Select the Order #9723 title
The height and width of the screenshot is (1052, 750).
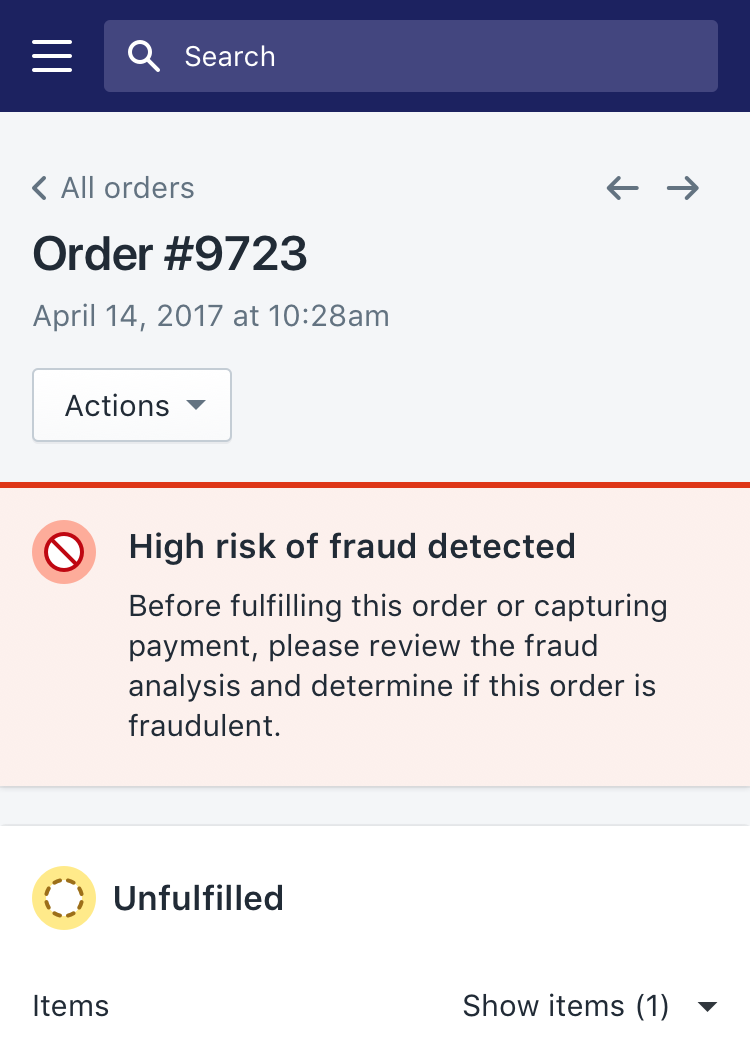[170, 254]
